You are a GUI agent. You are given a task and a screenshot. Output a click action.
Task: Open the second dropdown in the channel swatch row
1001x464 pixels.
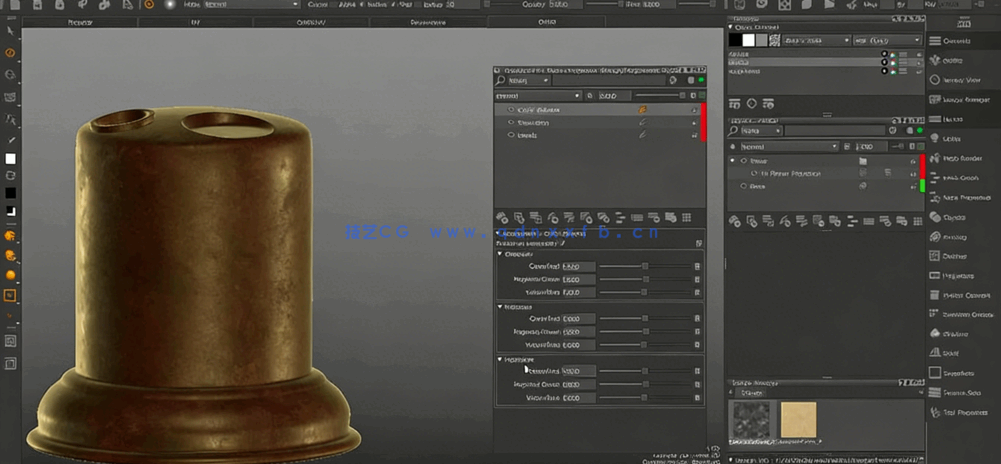(888, 40)
